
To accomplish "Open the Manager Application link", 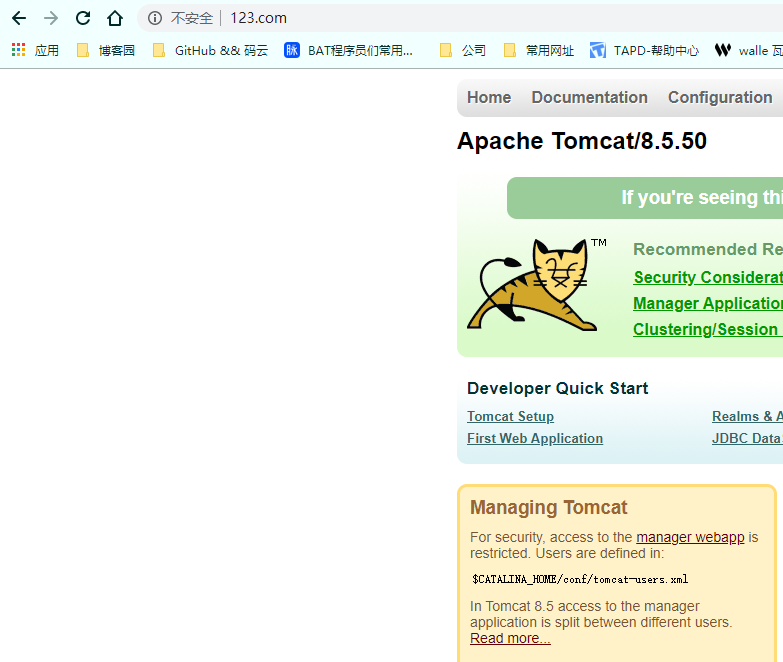I will 708,303.
